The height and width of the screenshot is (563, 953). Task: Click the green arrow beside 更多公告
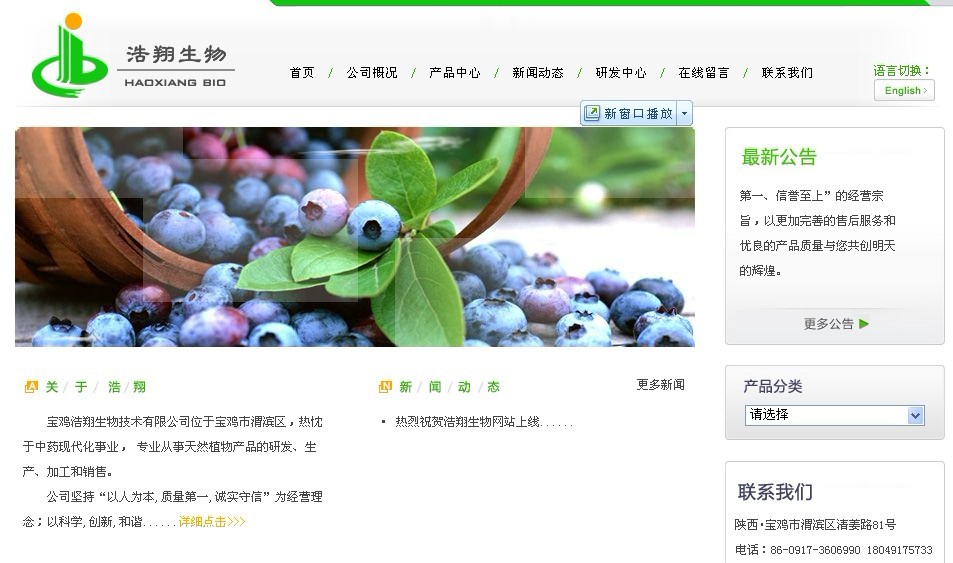click(864, 324)
